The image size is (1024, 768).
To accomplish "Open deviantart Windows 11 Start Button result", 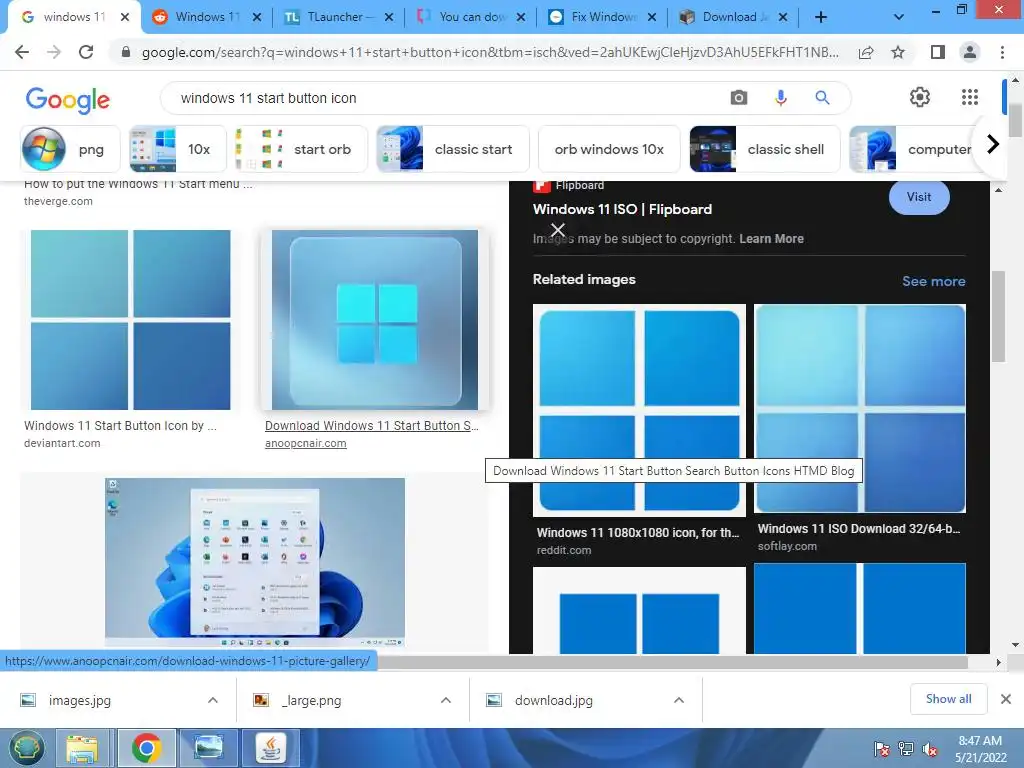I will [x=120, y=426].
